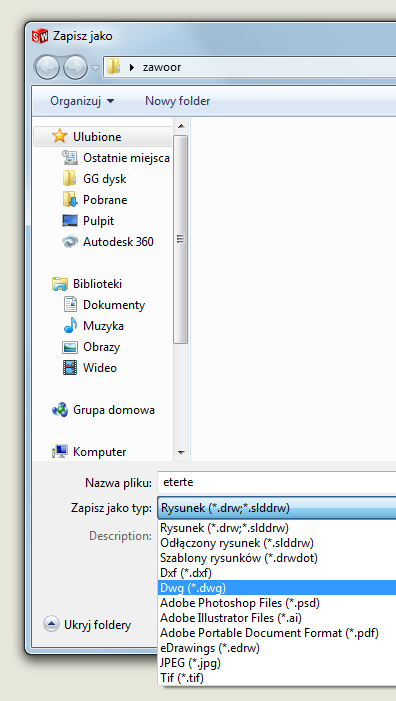Screen dimensions: 396x701
Task: Open Ostatnie miejsca in the sidebar
Action: [x=126, y=158]
